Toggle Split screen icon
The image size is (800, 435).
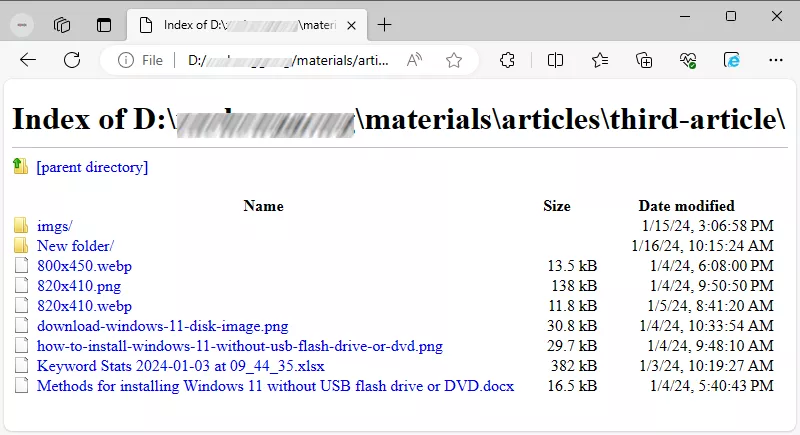pyautogui.click(x=555, y=61)
